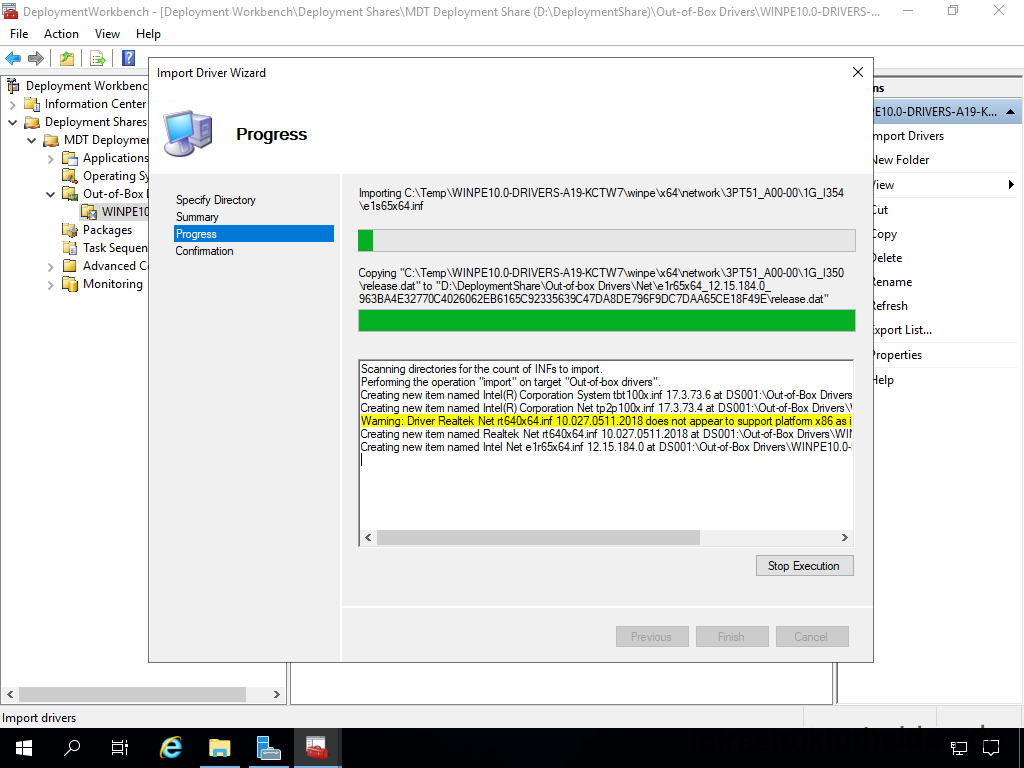Click the Out-of-Box Drivers node icon
This screenshot has width=1024, height=768.
(70, 194)
